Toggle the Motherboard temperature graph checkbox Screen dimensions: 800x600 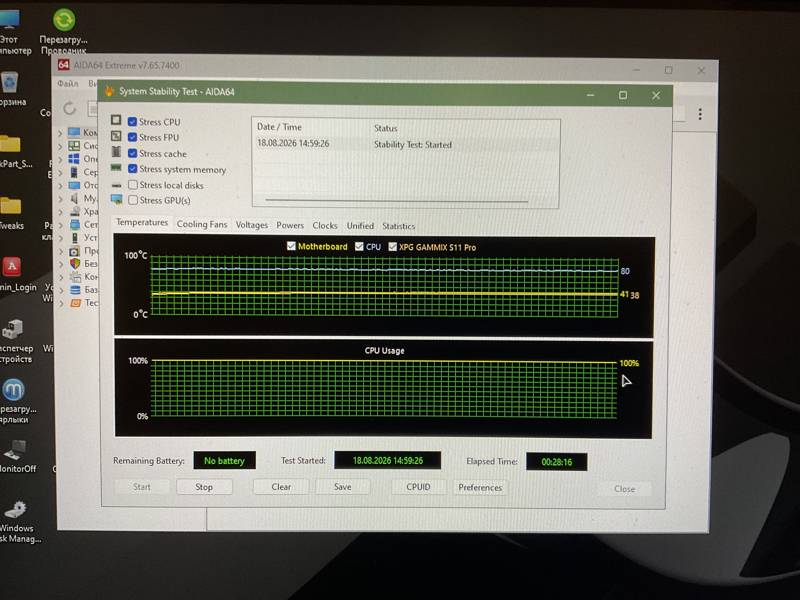click(291, 246)
